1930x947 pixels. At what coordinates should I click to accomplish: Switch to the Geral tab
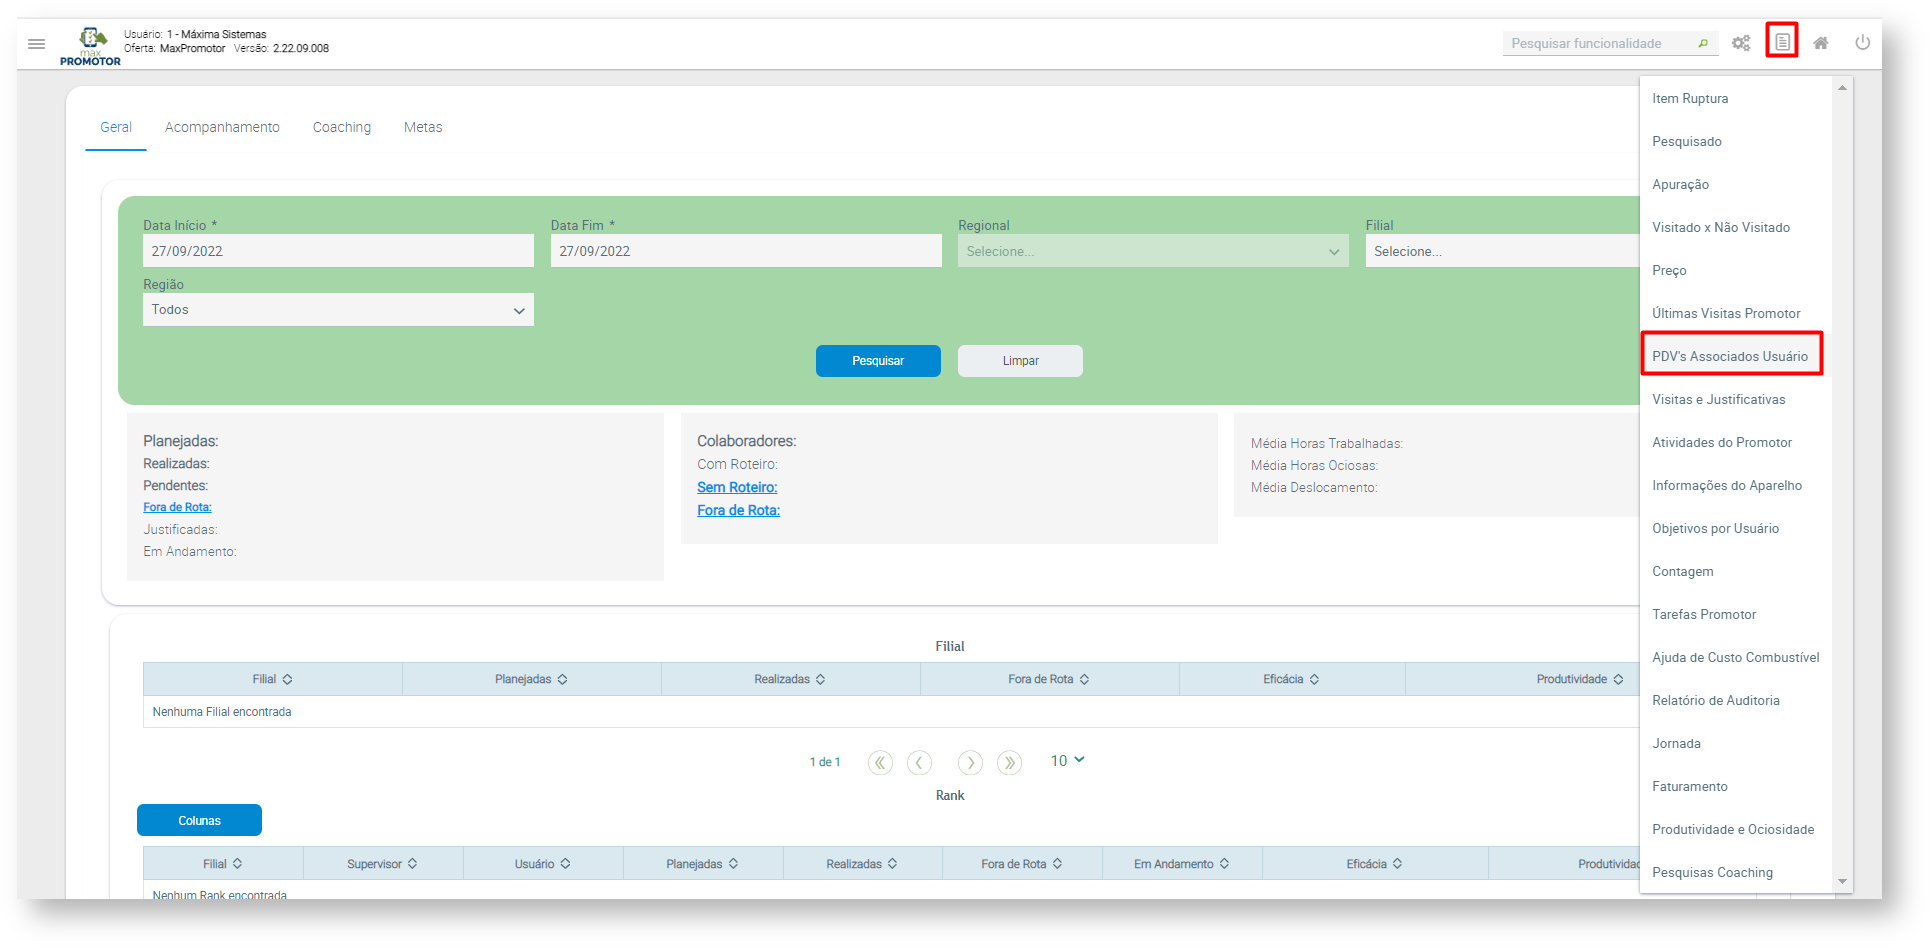(x=116, y=128)
